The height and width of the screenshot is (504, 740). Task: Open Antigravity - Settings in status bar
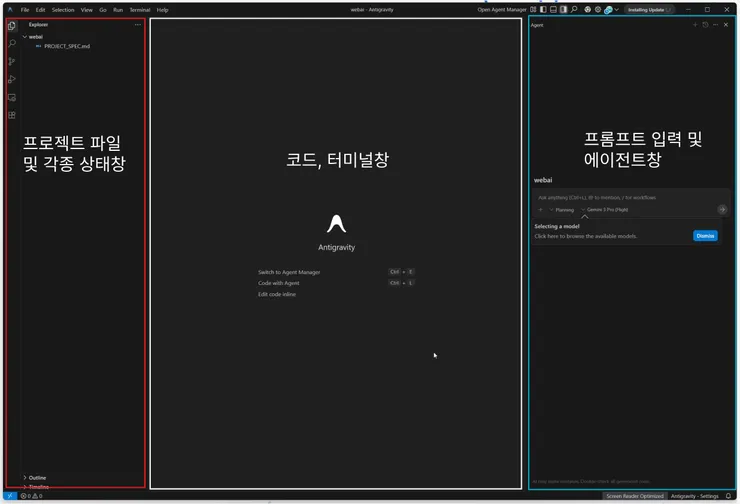coord(695,496)
